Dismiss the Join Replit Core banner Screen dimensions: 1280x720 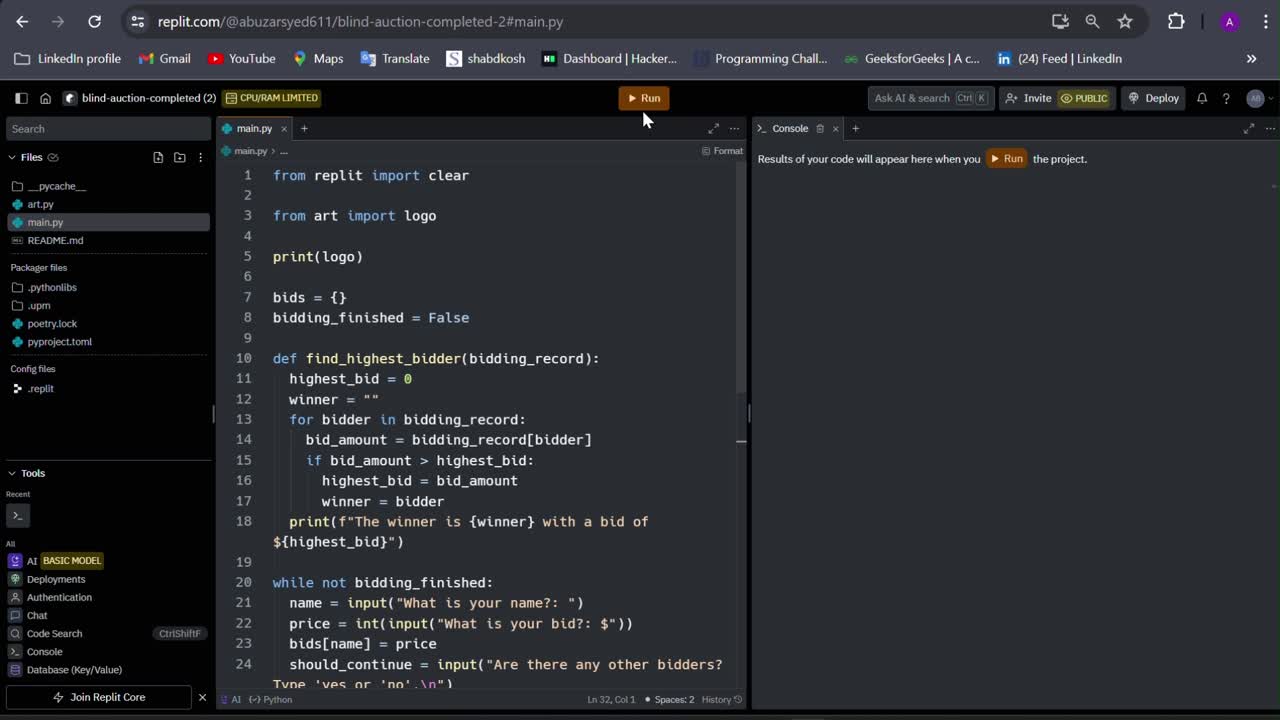(x=202, y=697)
